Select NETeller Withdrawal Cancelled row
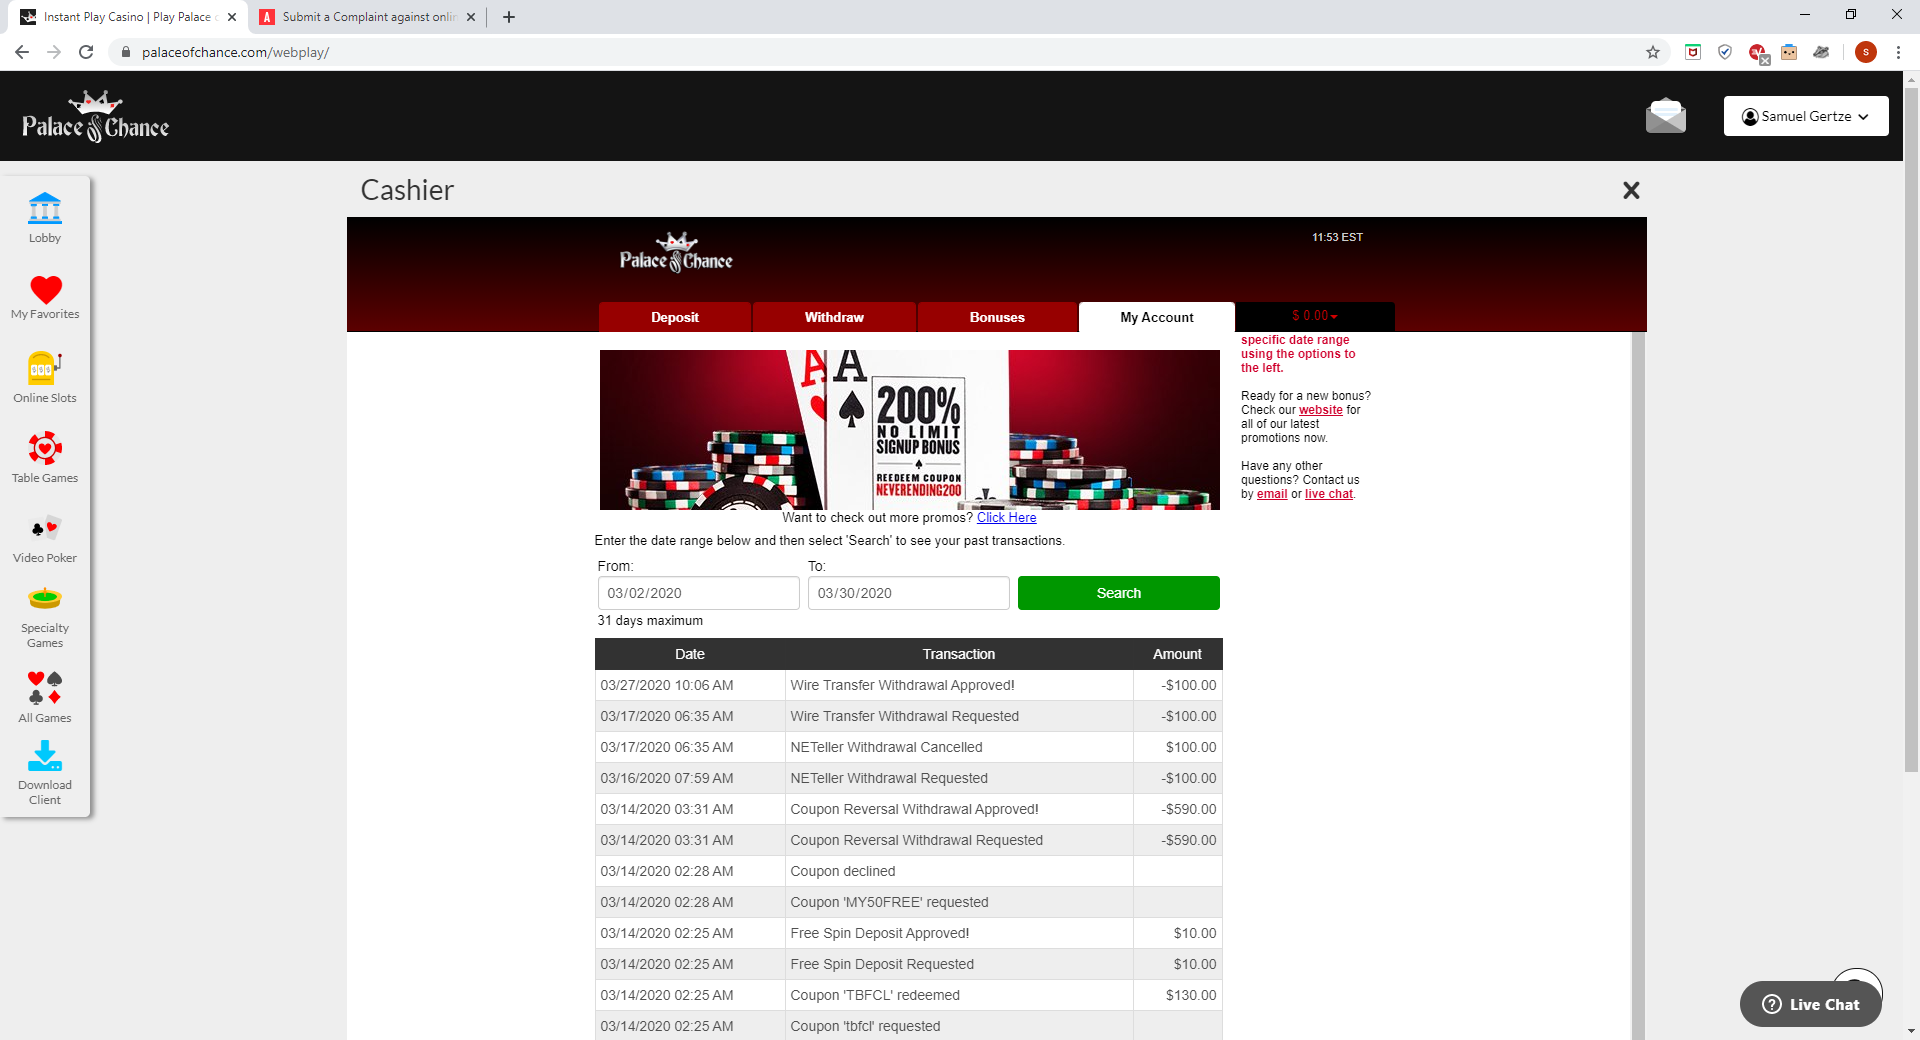 point(909,747)
